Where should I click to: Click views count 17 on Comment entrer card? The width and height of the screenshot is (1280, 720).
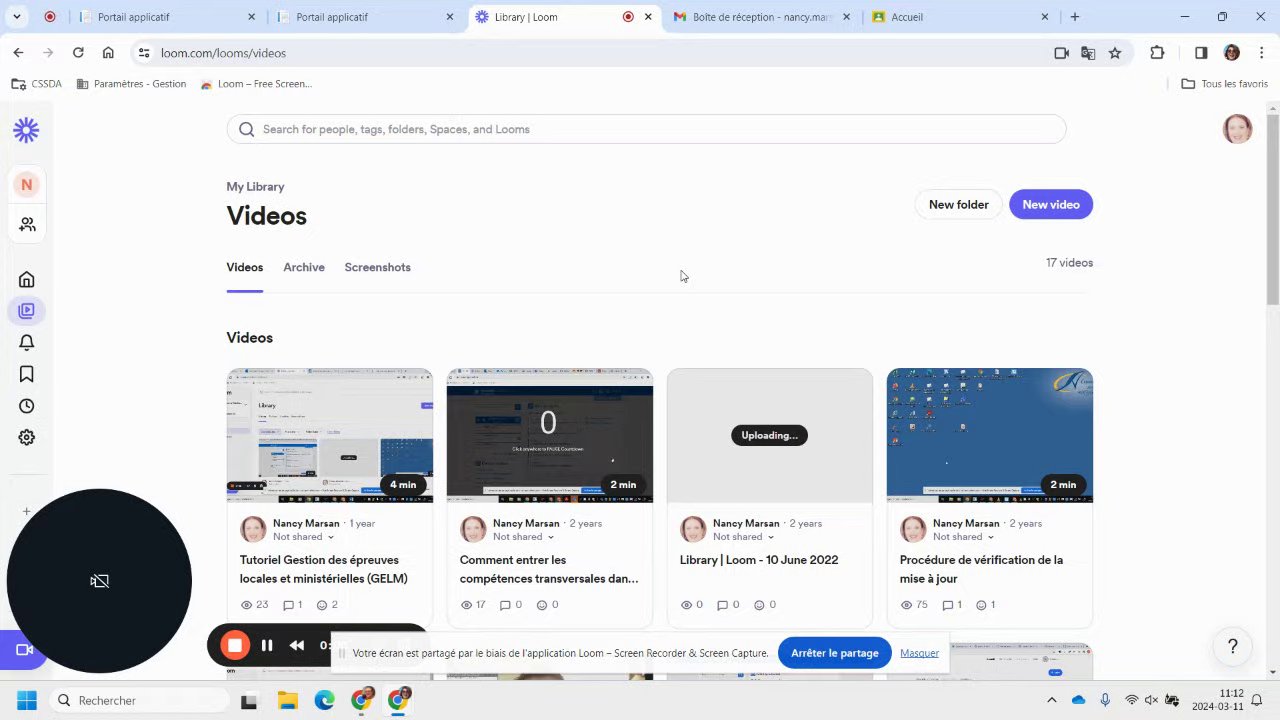(474, 605)
